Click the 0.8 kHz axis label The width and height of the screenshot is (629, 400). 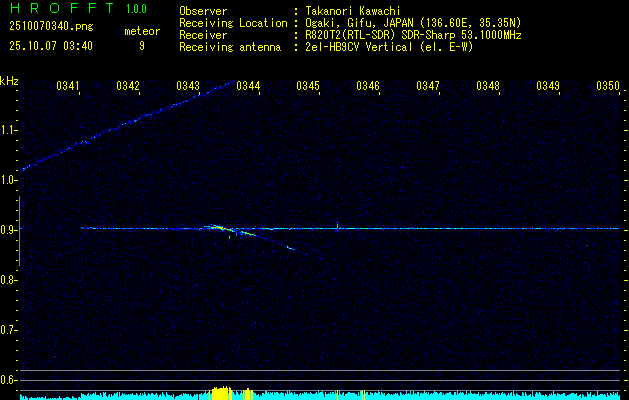click(8, 280)
